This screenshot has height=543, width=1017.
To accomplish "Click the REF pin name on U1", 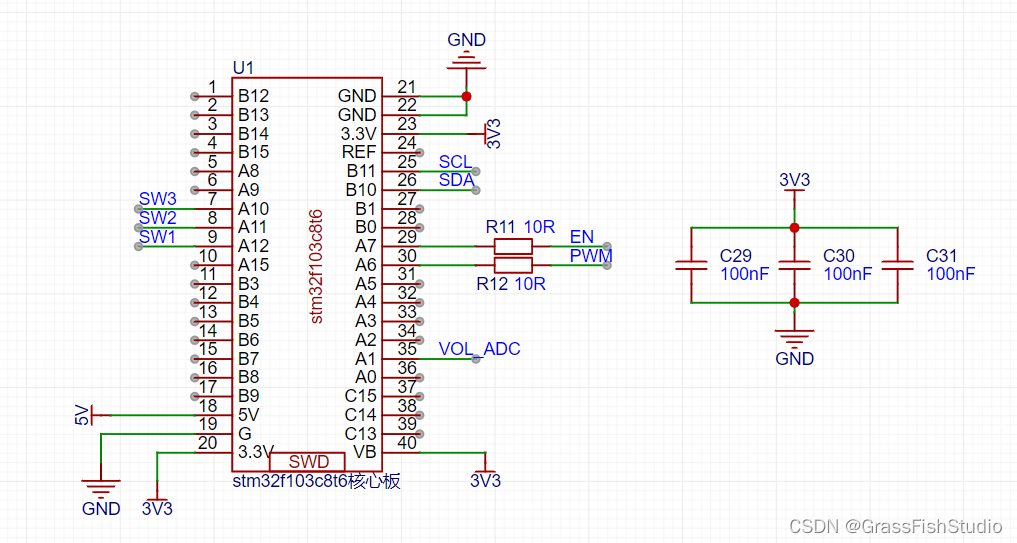I will pyautogui.click(x=359, y=152).
